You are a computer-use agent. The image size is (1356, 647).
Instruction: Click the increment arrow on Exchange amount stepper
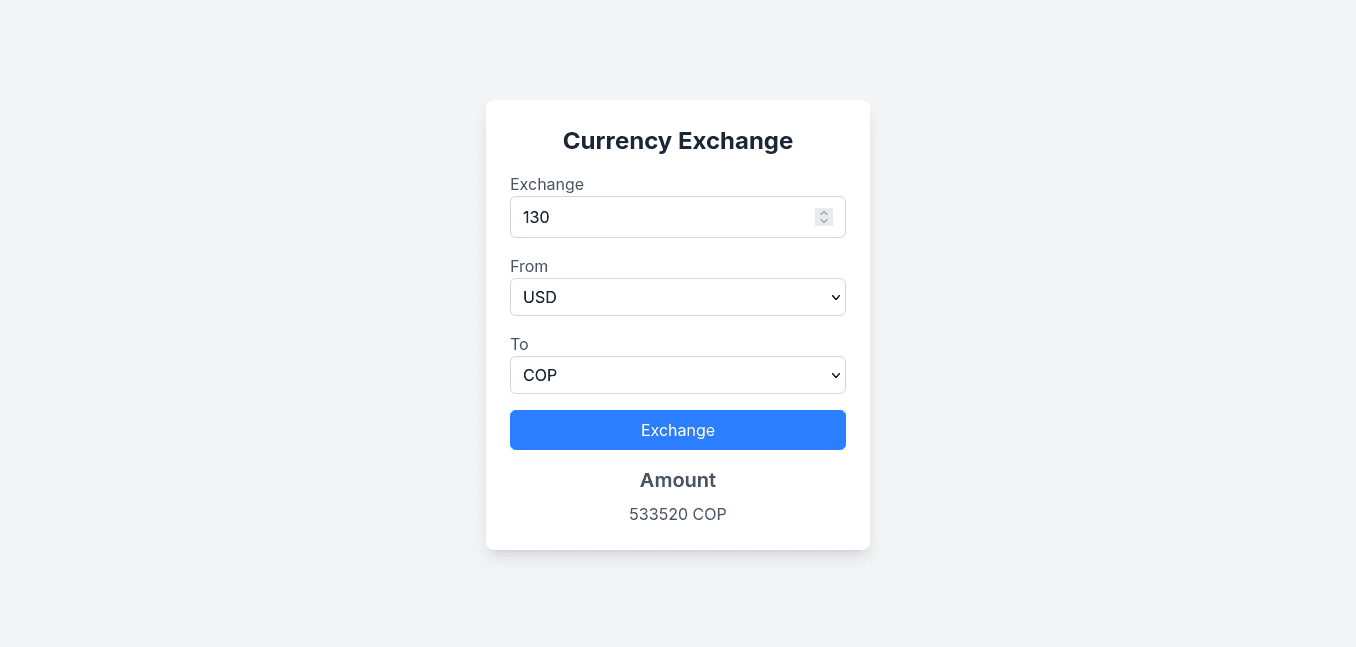(824, 213)
